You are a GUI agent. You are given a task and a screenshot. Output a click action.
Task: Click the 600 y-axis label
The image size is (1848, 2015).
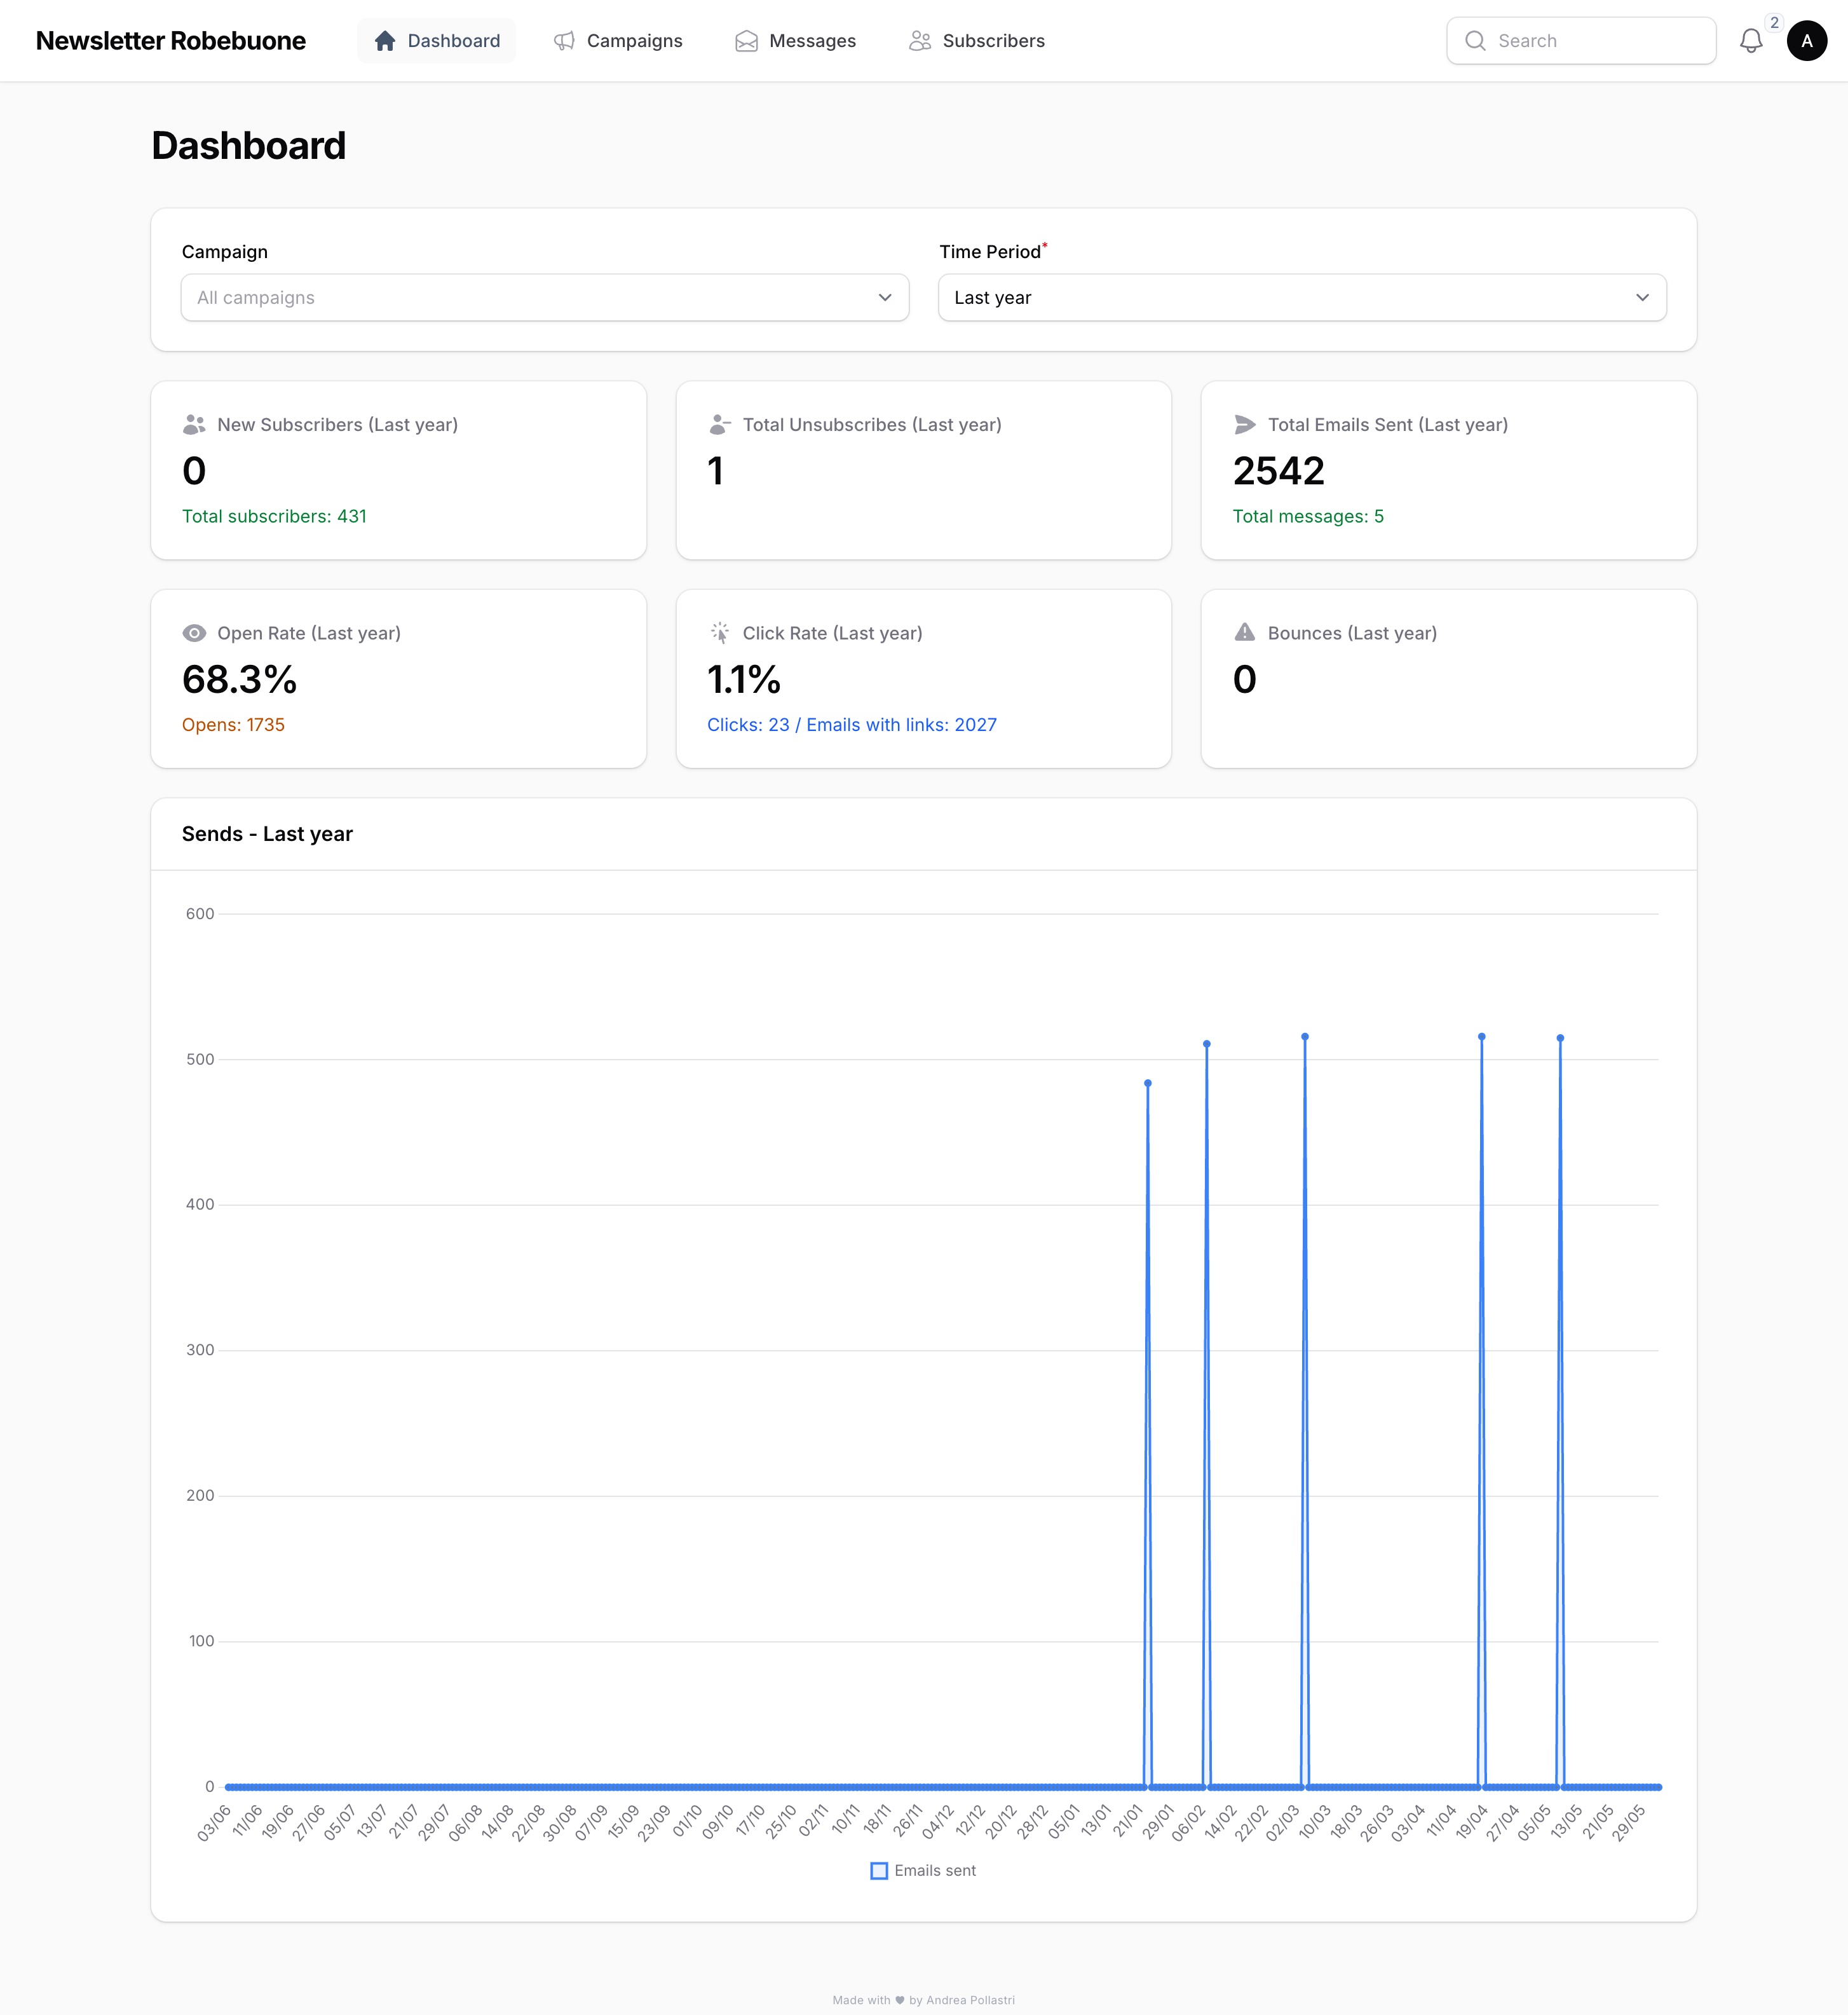click(200, 914)
